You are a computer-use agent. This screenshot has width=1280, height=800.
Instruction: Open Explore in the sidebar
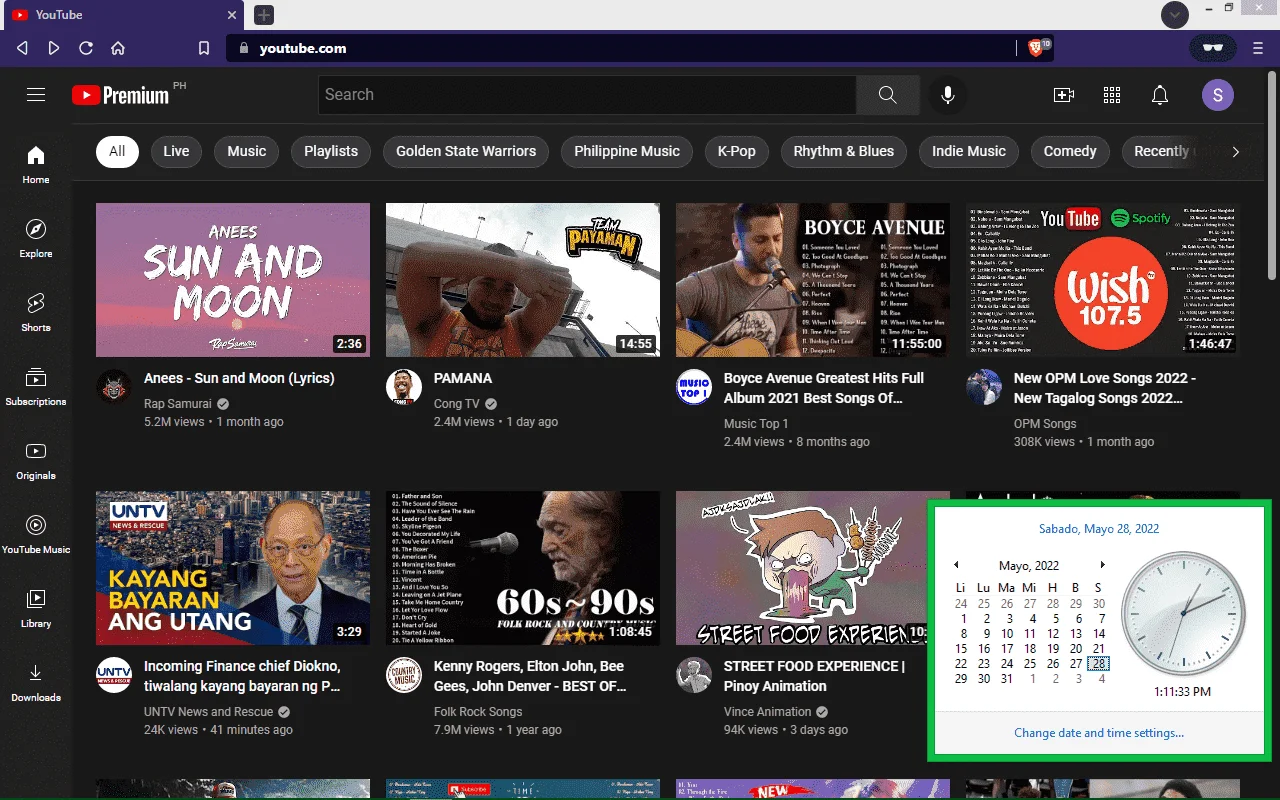pyautogui.click(x=36, y=237)
